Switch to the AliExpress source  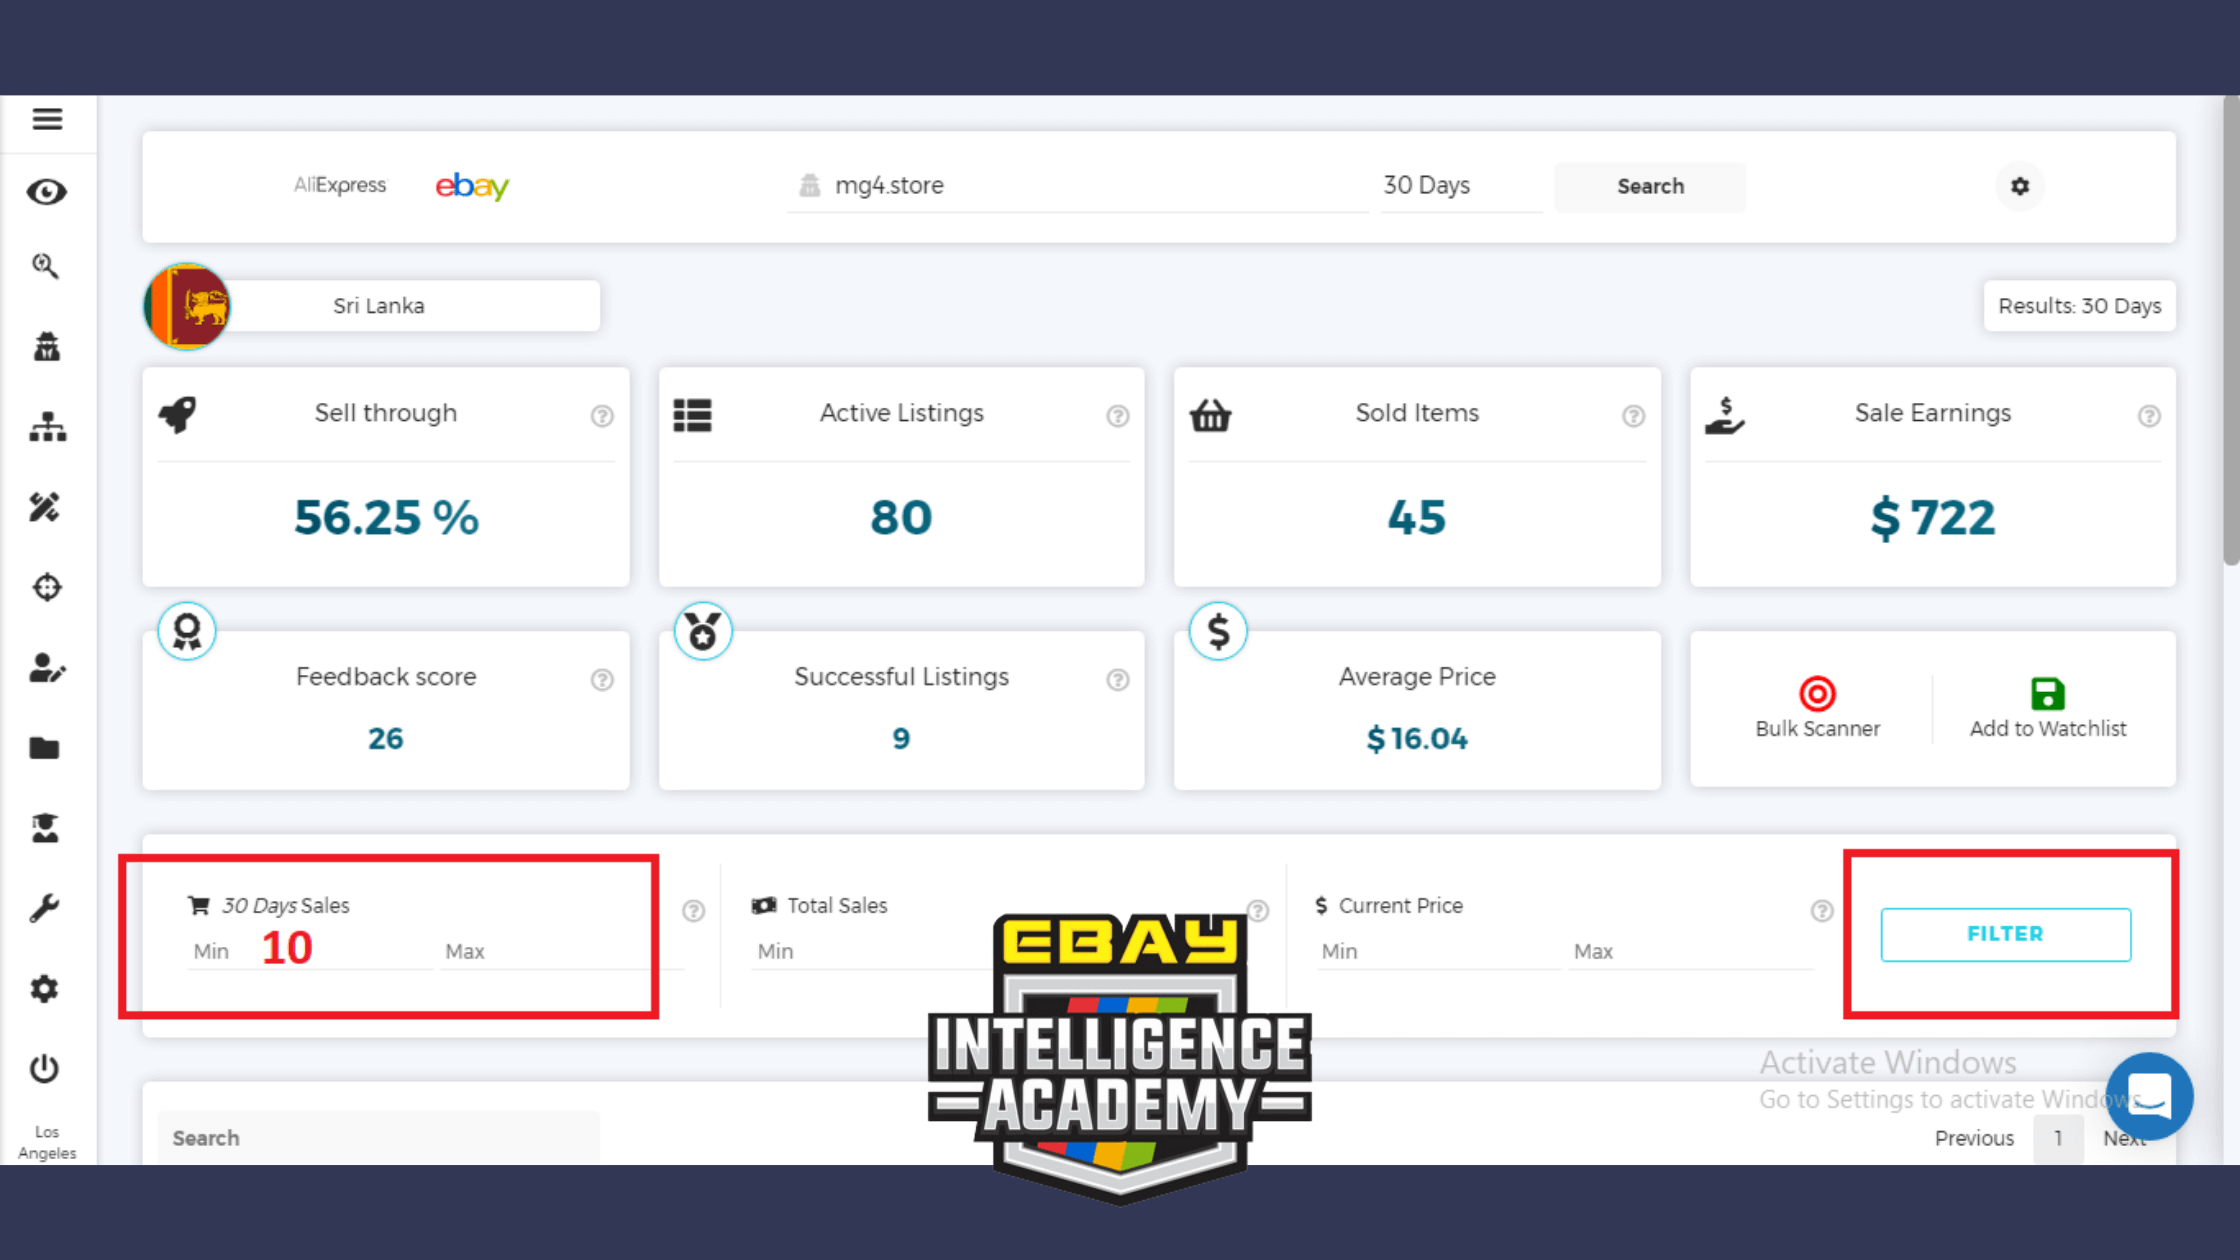339,185
